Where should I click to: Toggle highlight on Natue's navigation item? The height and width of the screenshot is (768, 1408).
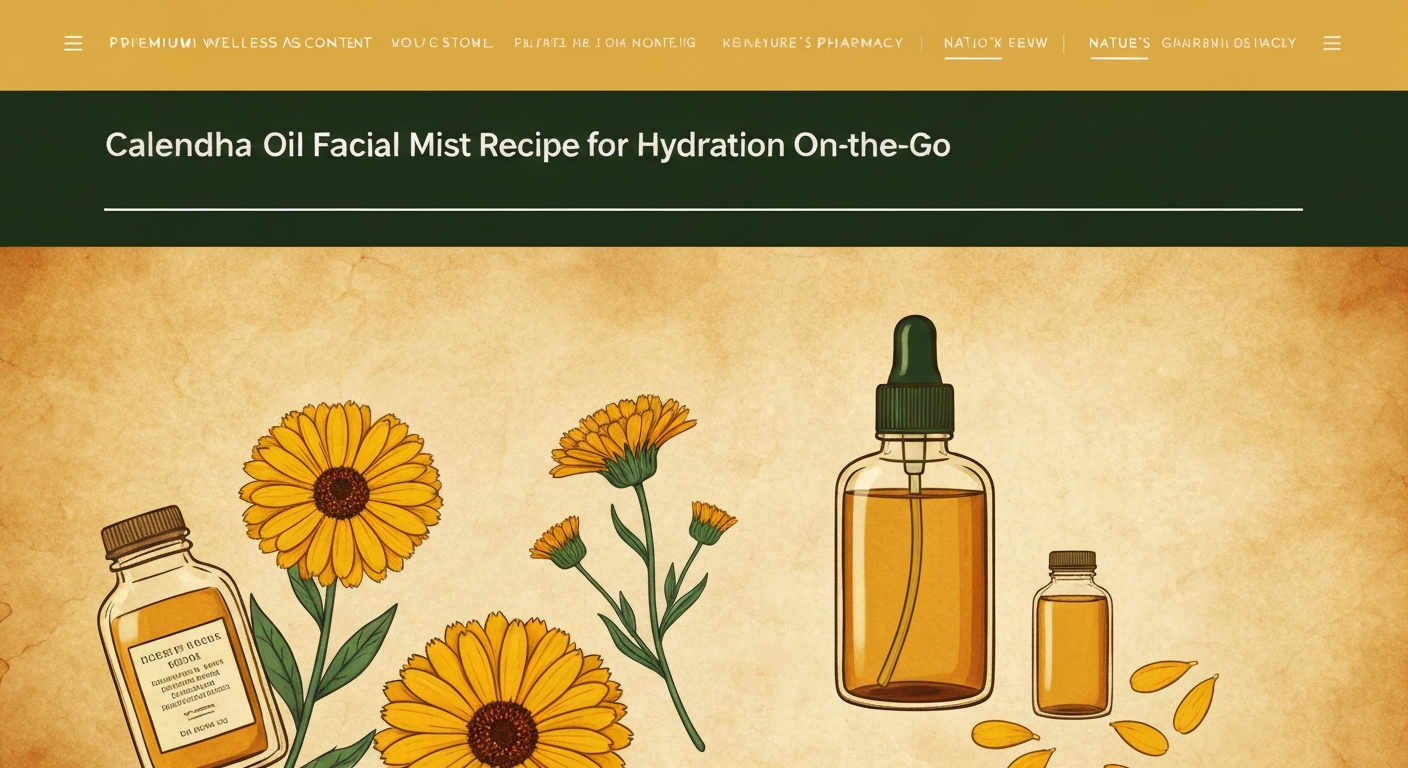click(x=1117, y=43)
